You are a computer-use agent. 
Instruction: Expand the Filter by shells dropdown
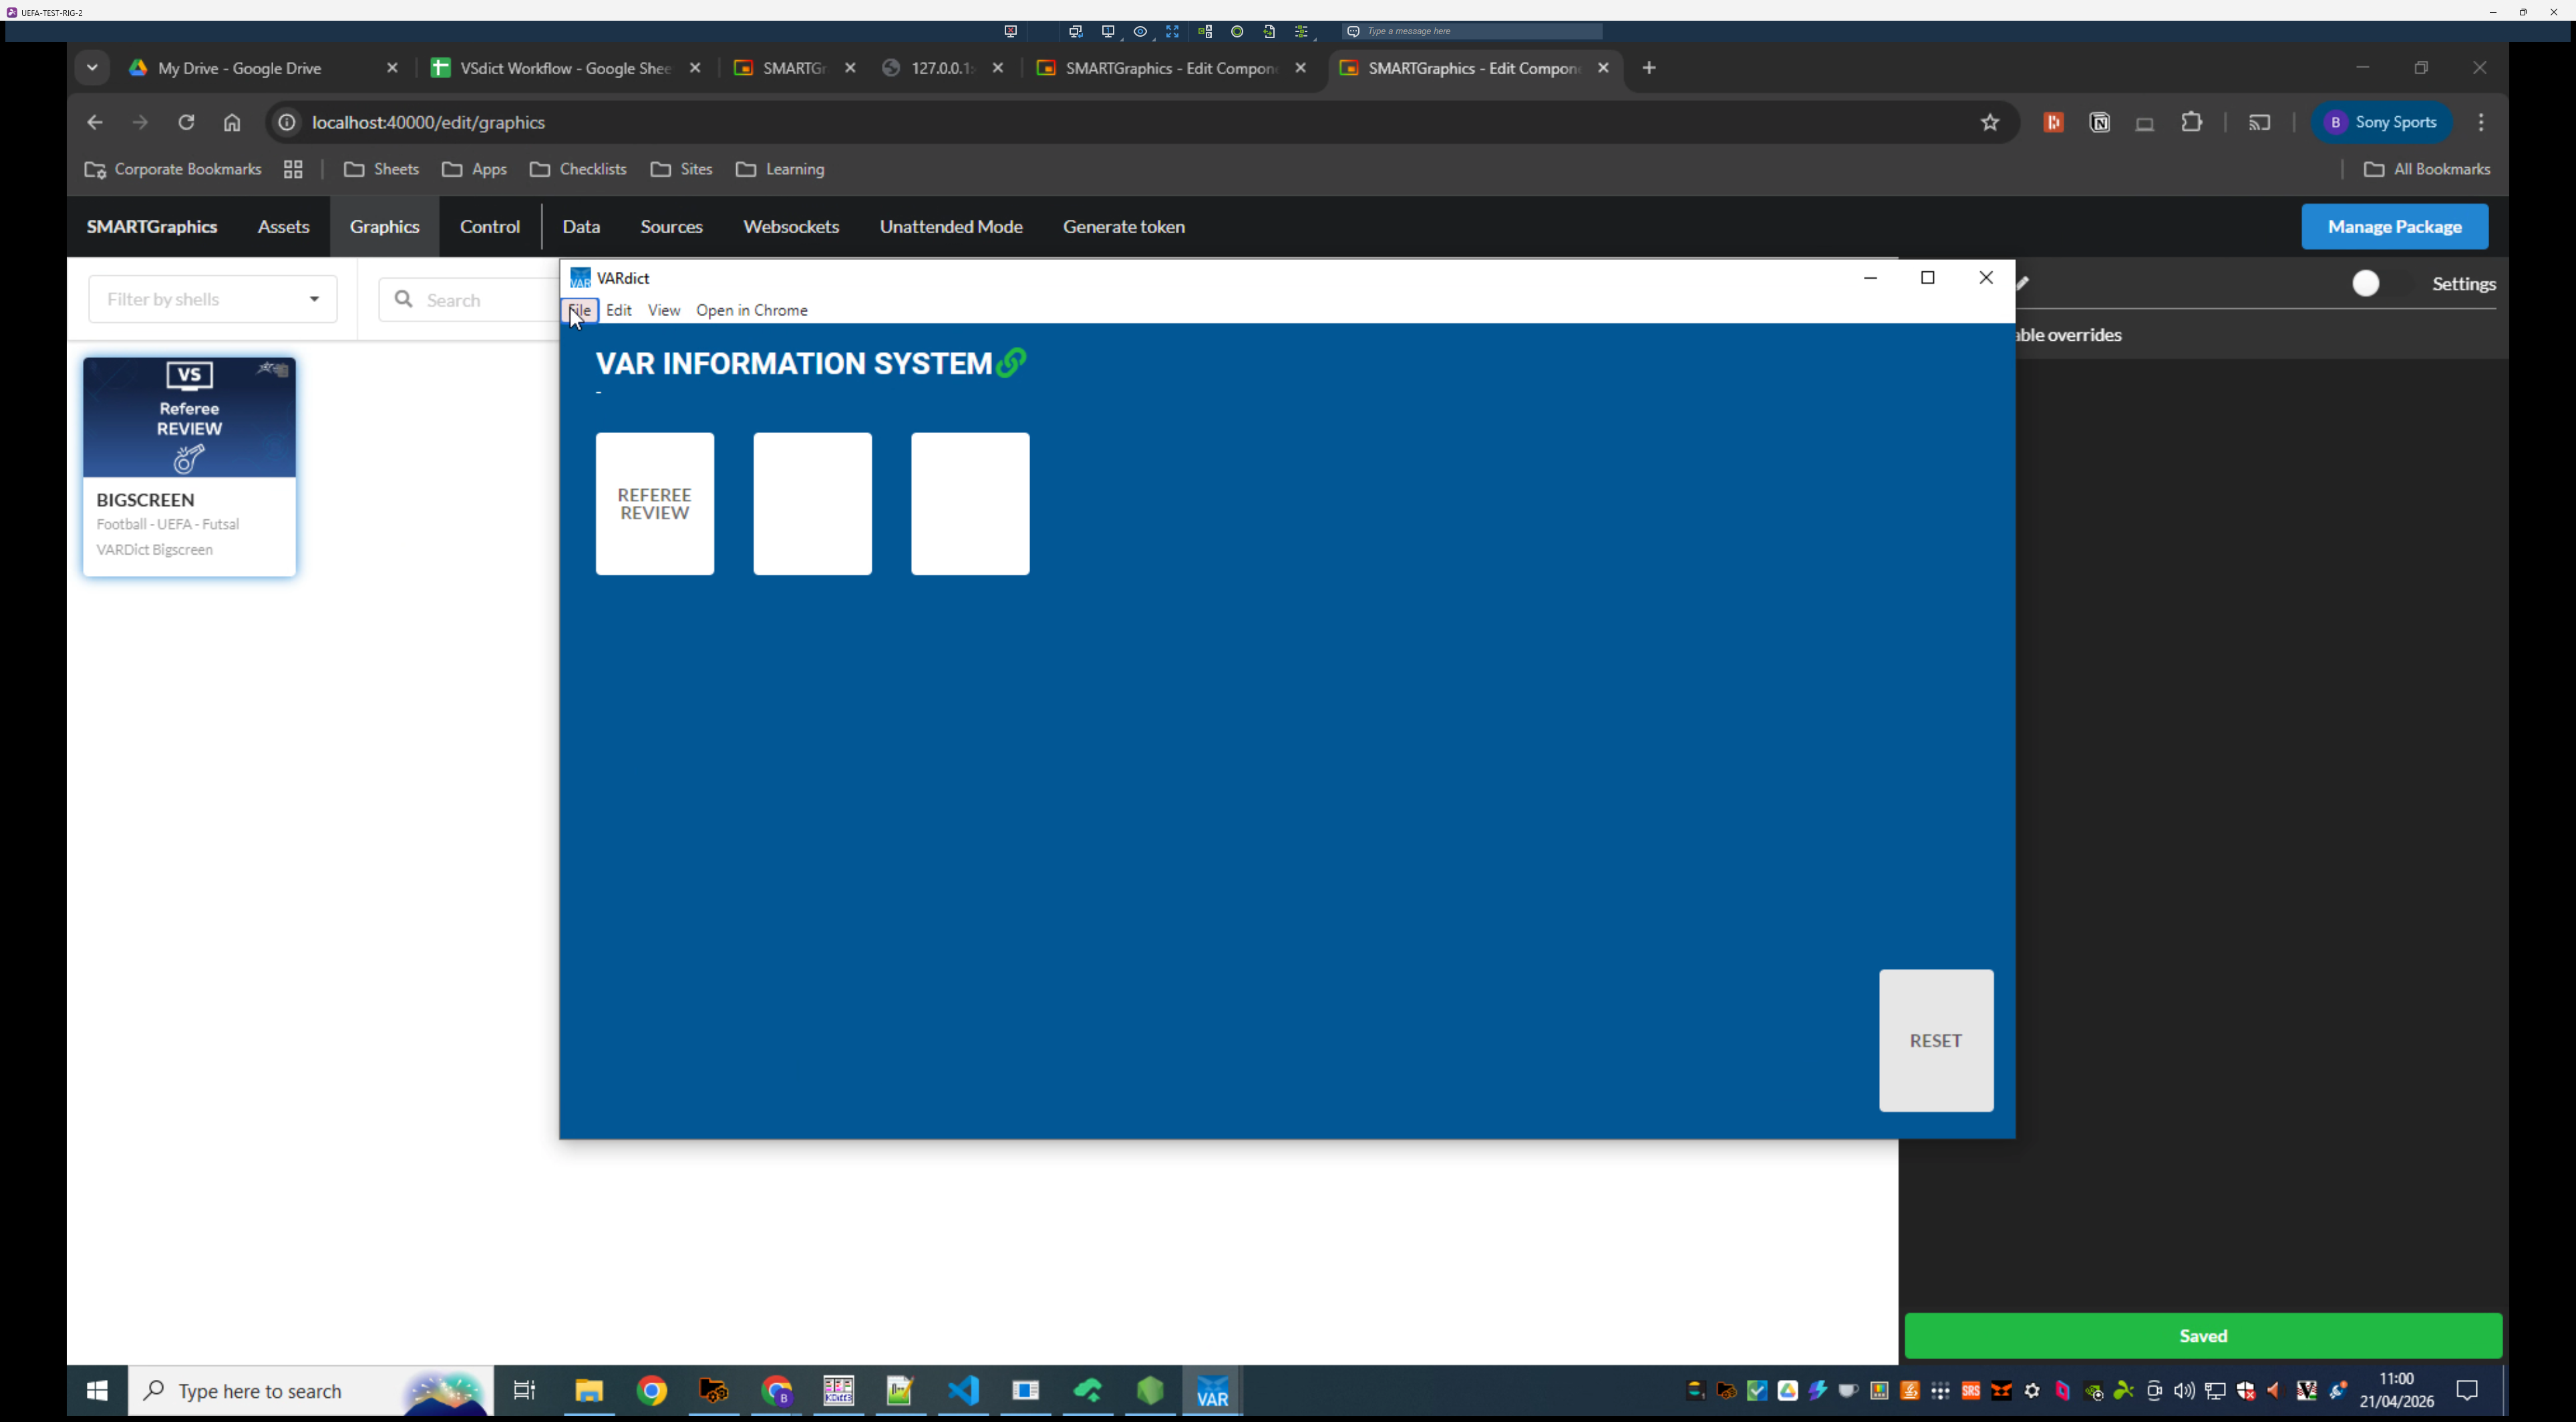click(x=213, y=299)
